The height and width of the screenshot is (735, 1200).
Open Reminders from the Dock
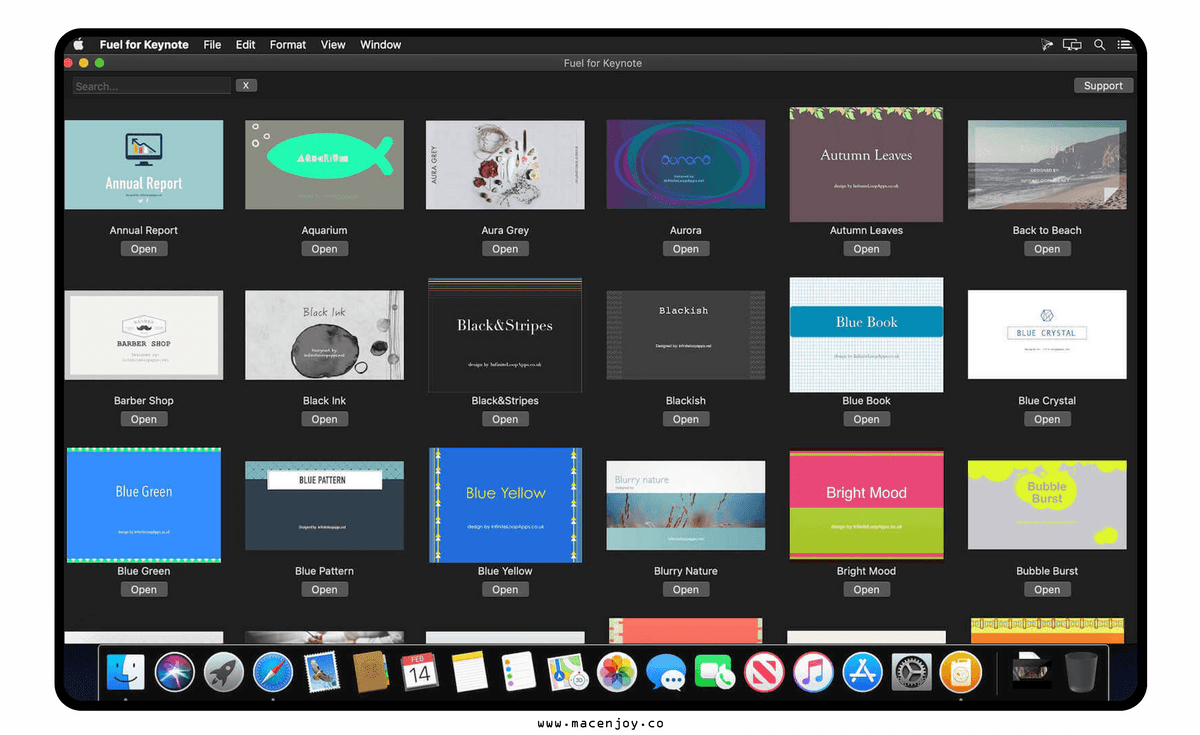point(519,672)
